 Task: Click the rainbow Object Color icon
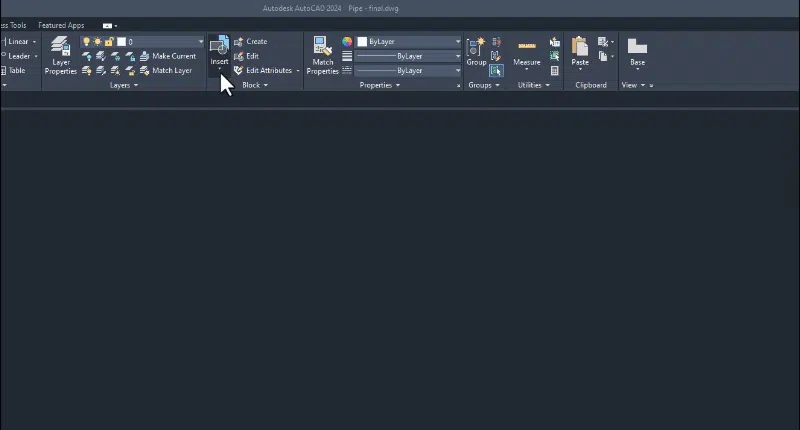347,42
